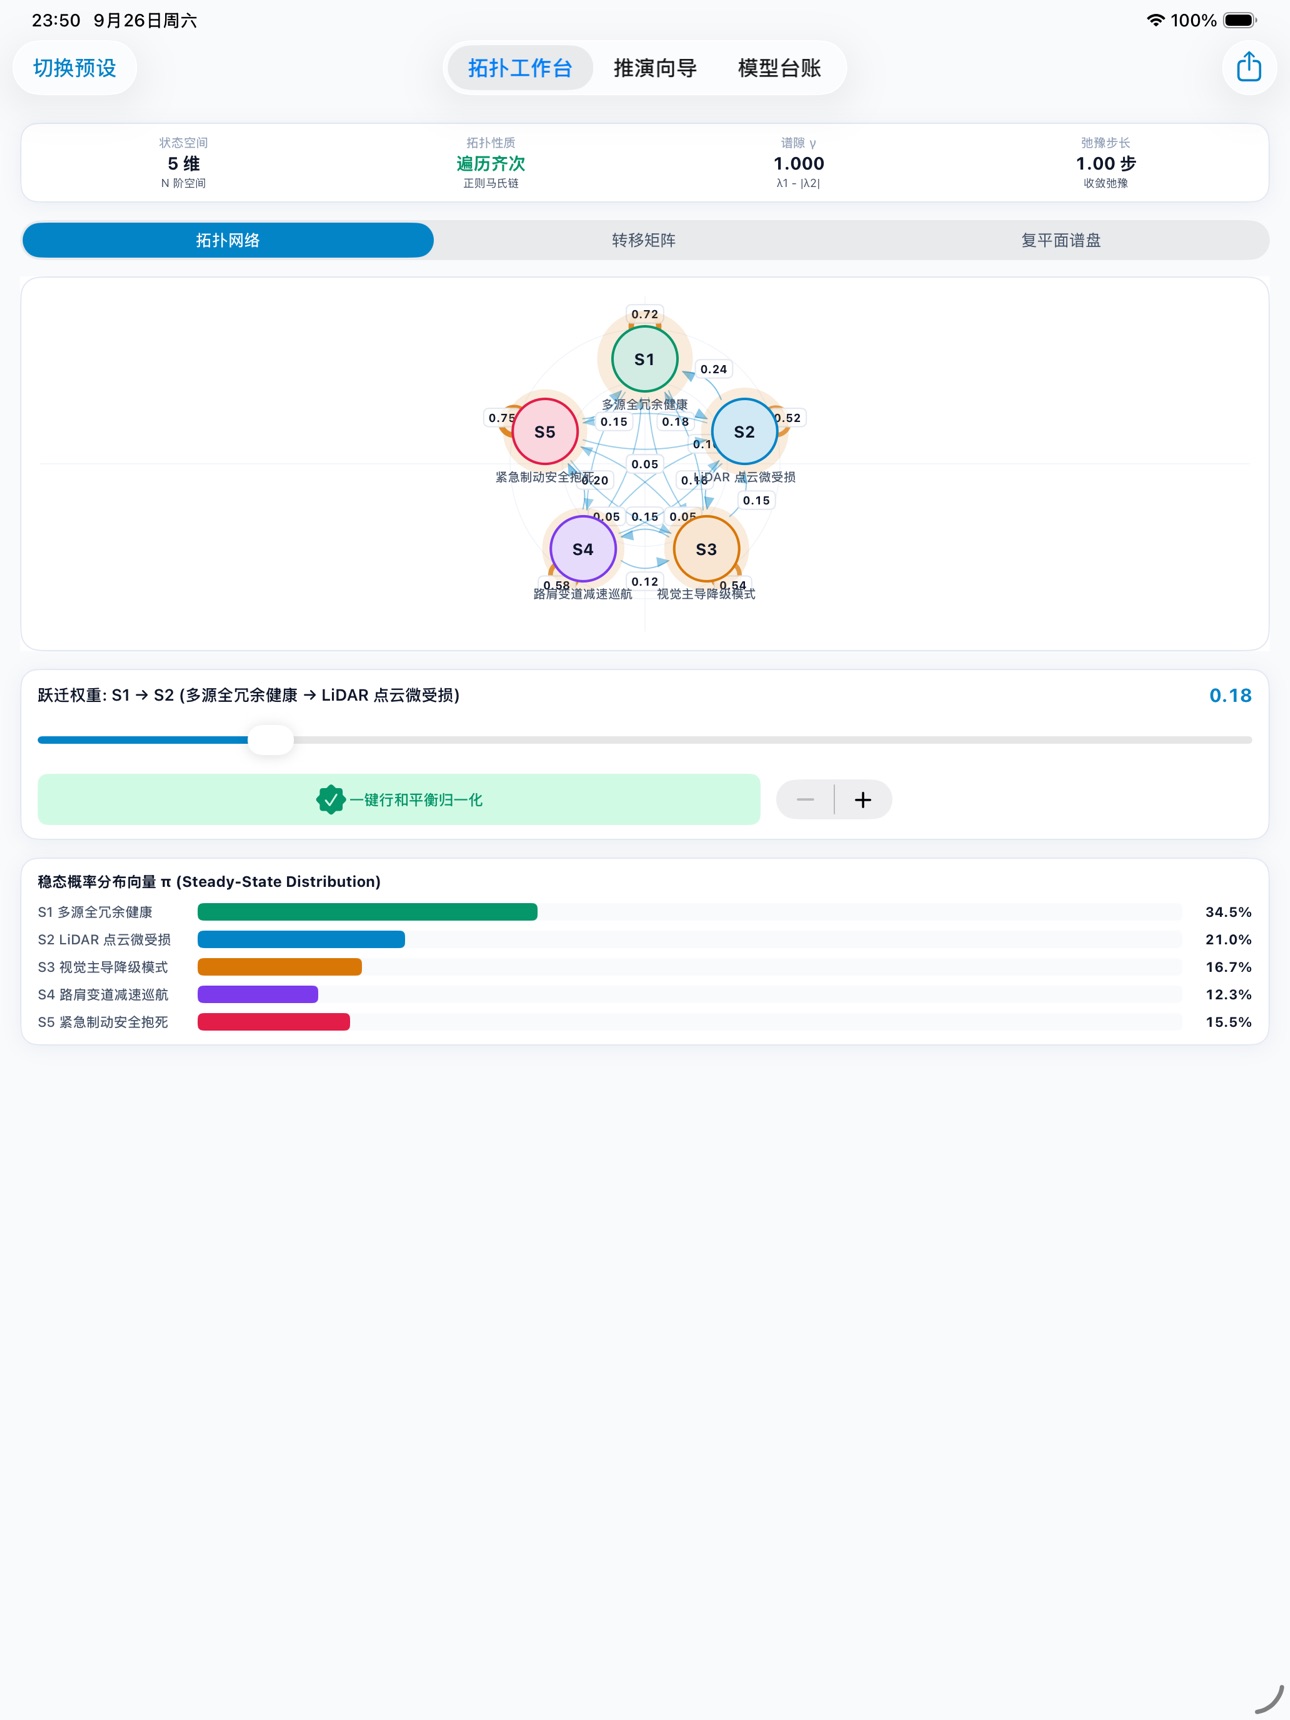The image size is (1290, 1720).
Task: Select the 0.54 self-loop label at S3
Action: (733, 586)
